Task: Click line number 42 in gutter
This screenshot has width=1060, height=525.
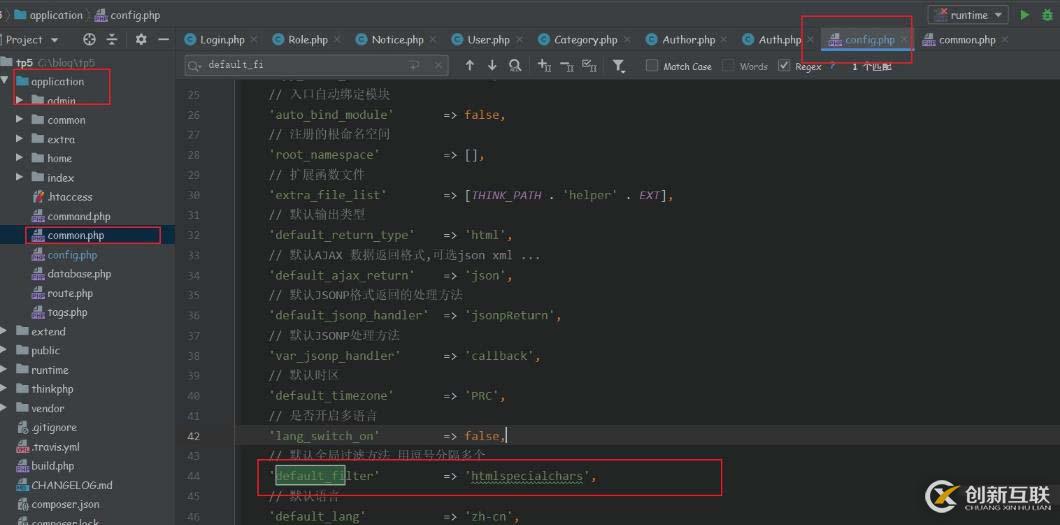Action: click(193, 436)
